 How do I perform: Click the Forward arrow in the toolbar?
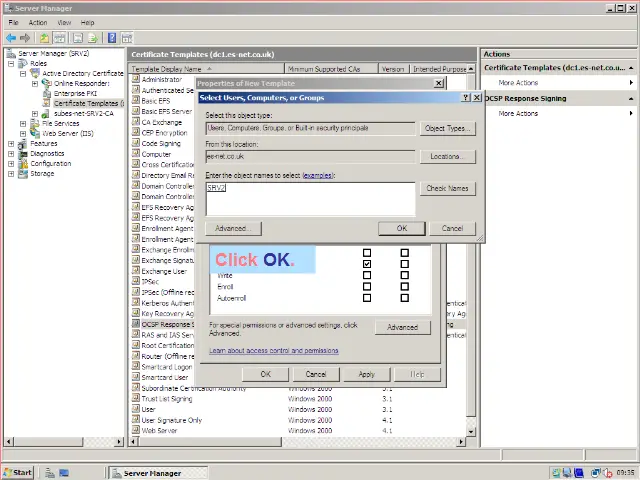(x=25, y=38)
